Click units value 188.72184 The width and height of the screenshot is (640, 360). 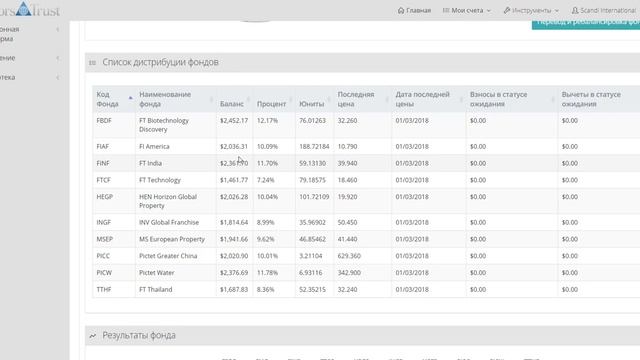[x=314, y=147]
